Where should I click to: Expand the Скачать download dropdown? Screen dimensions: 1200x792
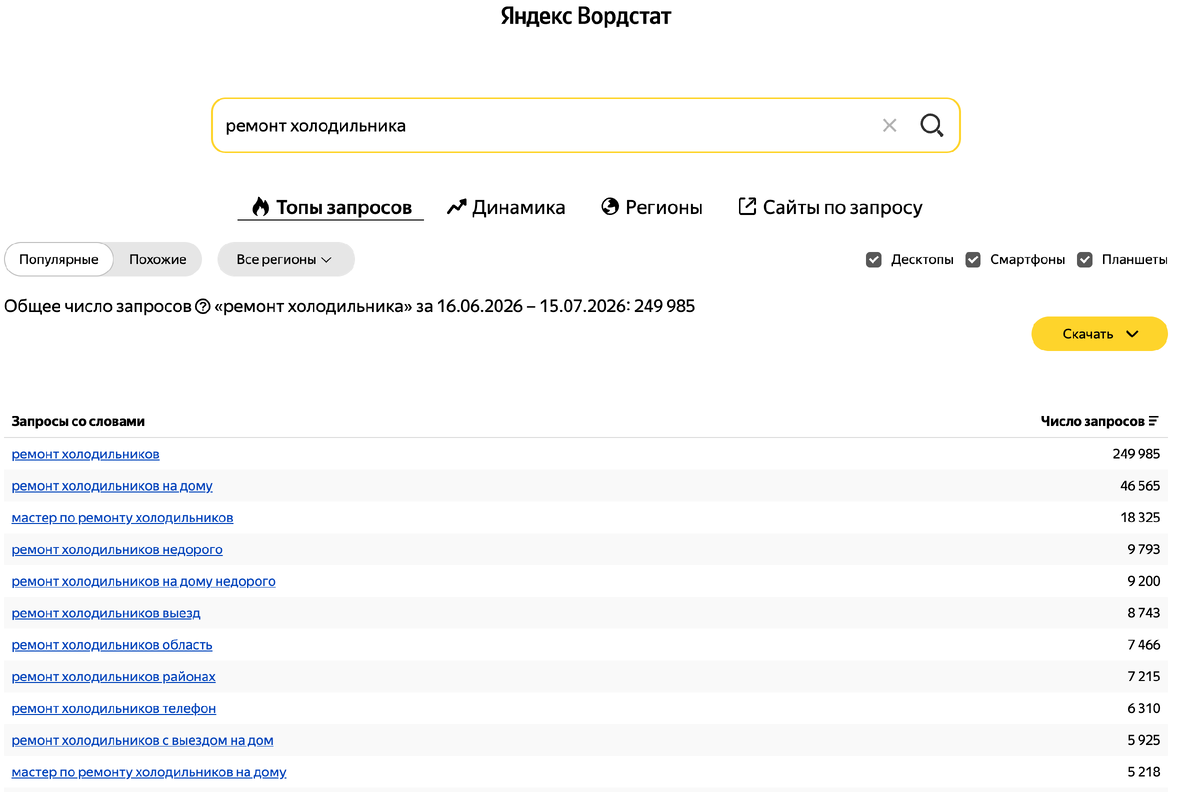tap(1099, 334)
